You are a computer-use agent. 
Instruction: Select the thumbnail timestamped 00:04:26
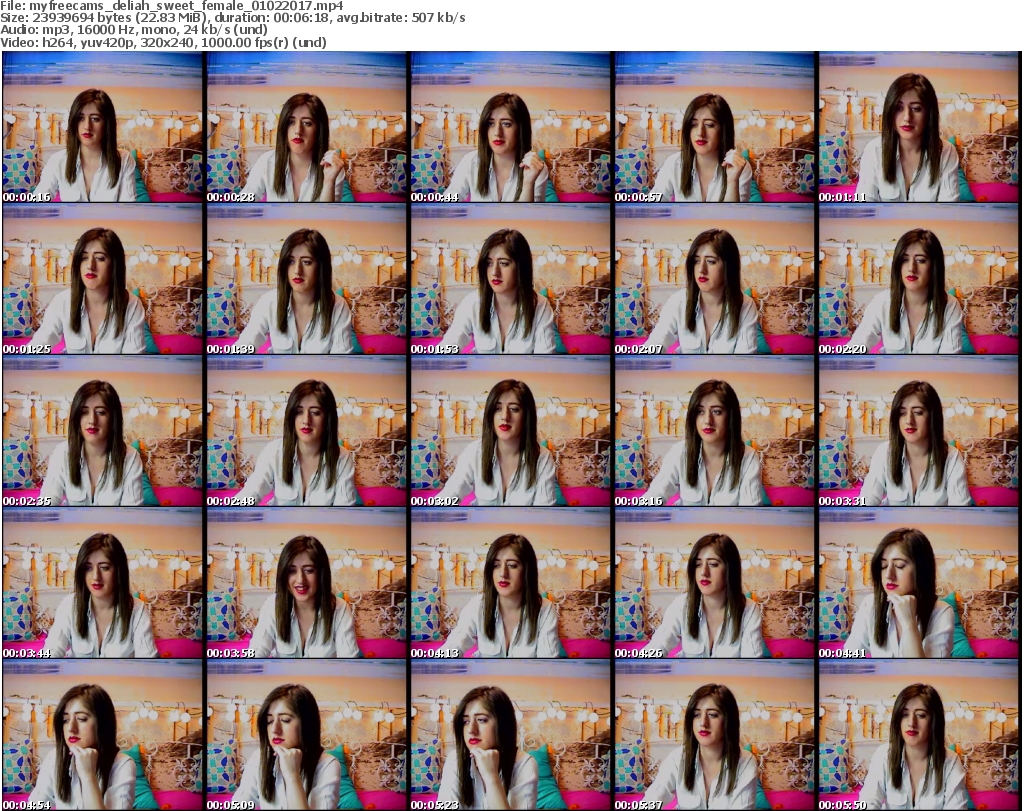pyautogui.click(x=714, y=583)
